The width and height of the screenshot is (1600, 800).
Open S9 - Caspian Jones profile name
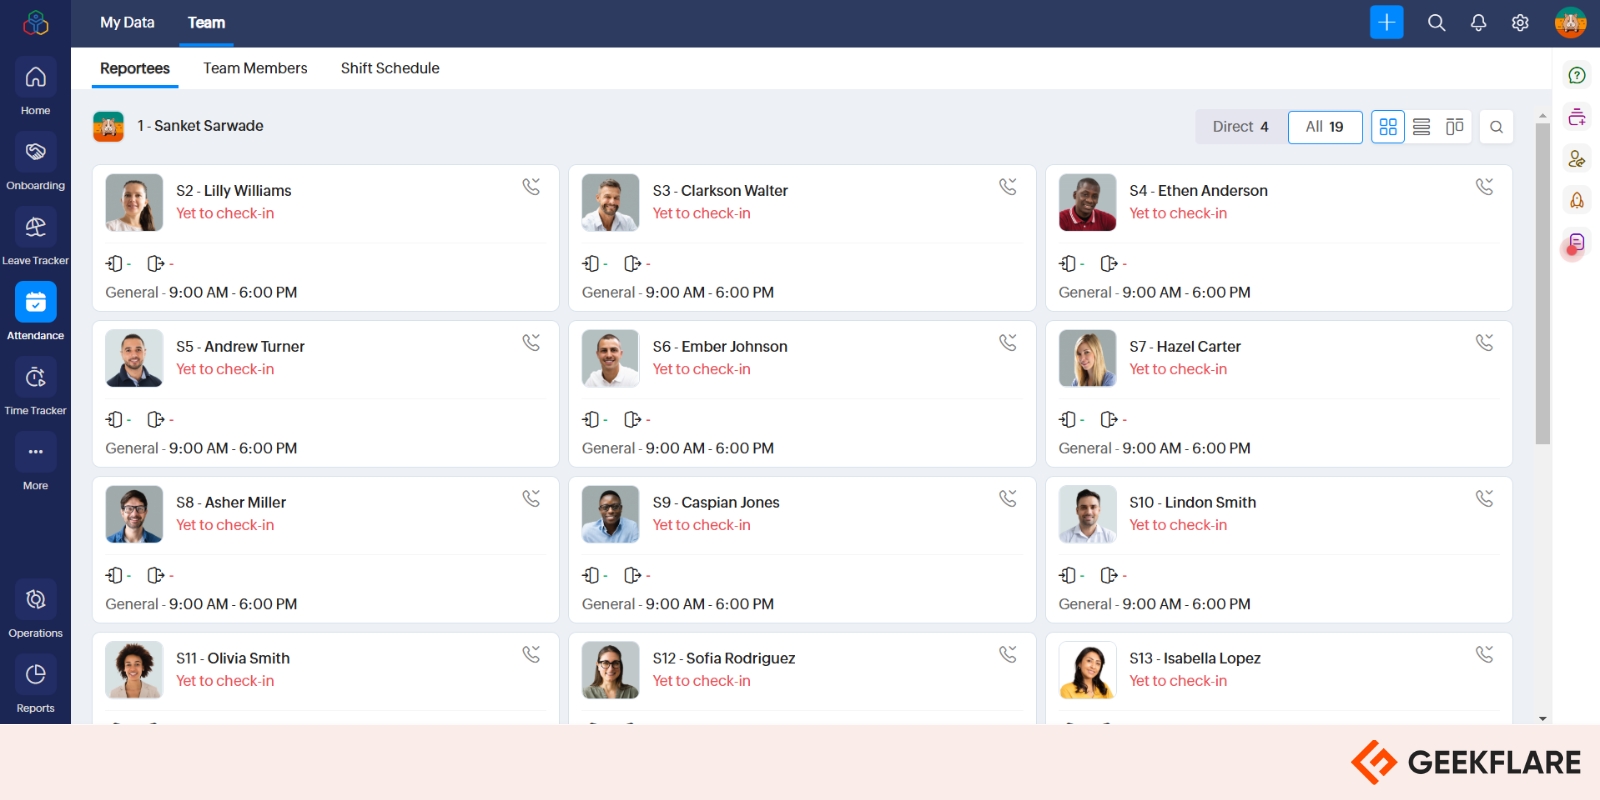(x=716, y=503)
